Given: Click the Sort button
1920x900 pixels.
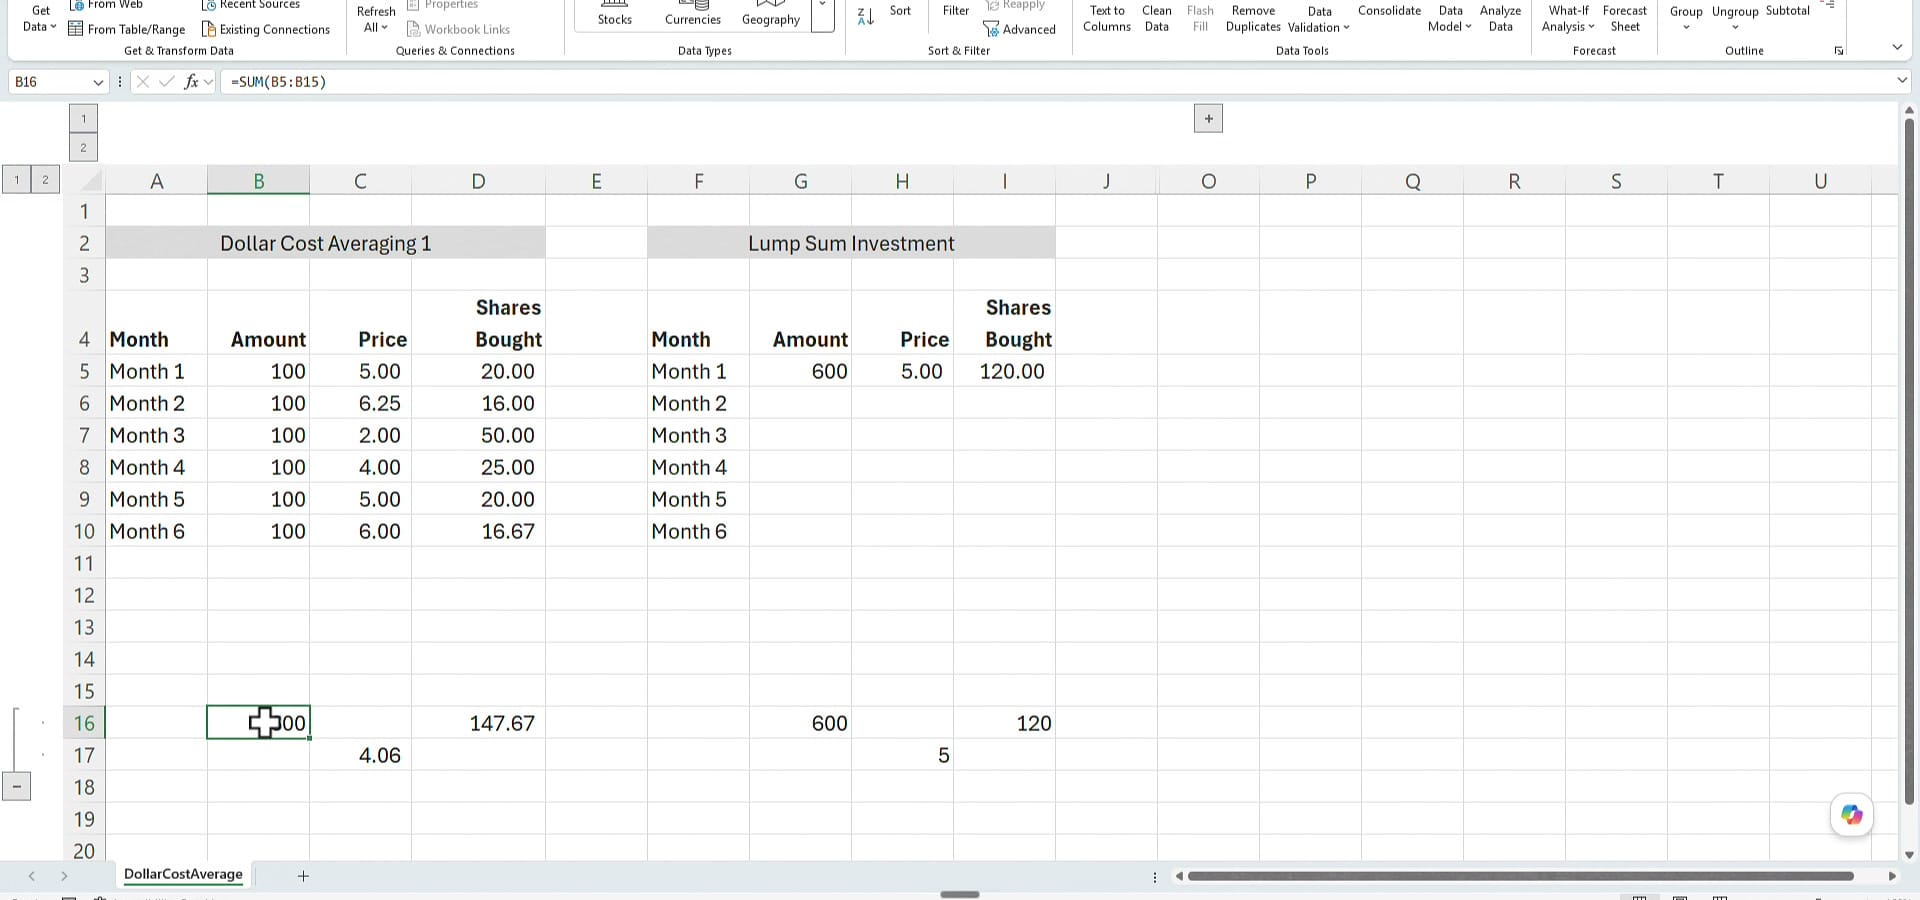Looking at the screenshot, I should coord(900,11).
